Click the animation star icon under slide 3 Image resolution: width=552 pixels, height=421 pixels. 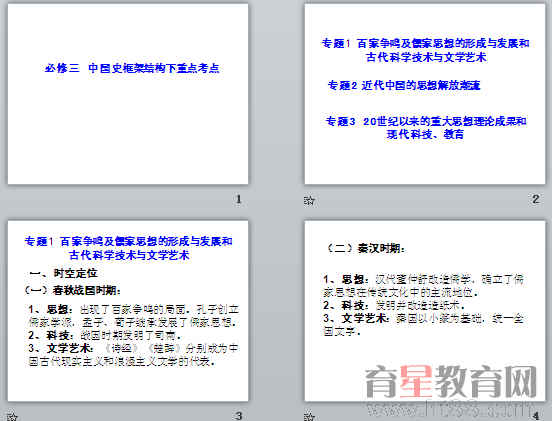pyautogui.click(x=11, y=417)
